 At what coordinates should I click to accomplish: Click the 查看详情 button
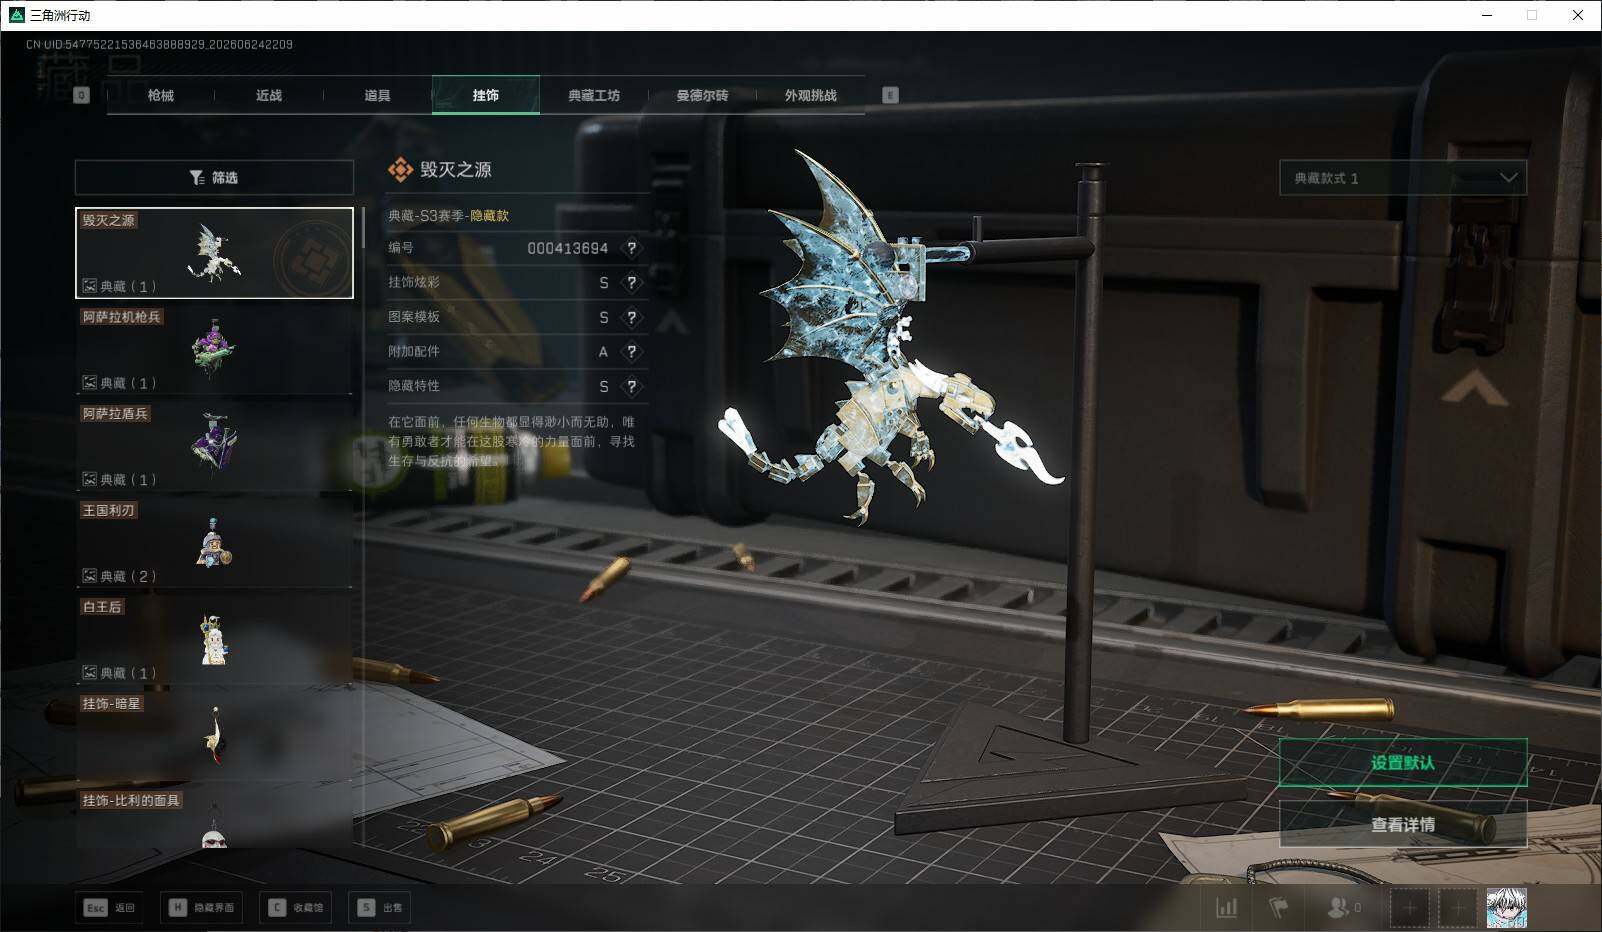click(x=1403, y=825)
